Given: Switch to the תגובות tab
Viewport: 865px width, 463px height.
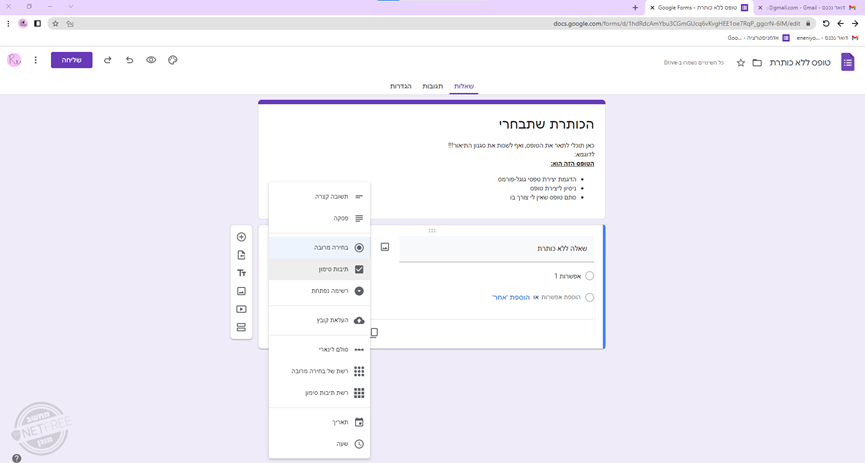Looking at the screenshot, I should click(x=432, y=86).
